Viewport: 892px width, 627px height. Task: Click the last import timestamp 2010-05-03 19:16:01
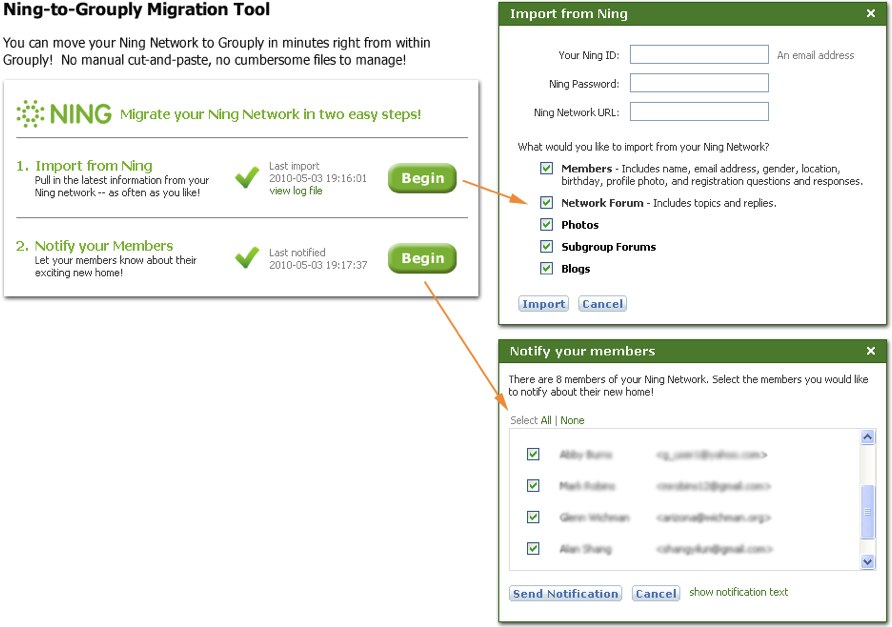pyautogui.click(x=318, y=178)
